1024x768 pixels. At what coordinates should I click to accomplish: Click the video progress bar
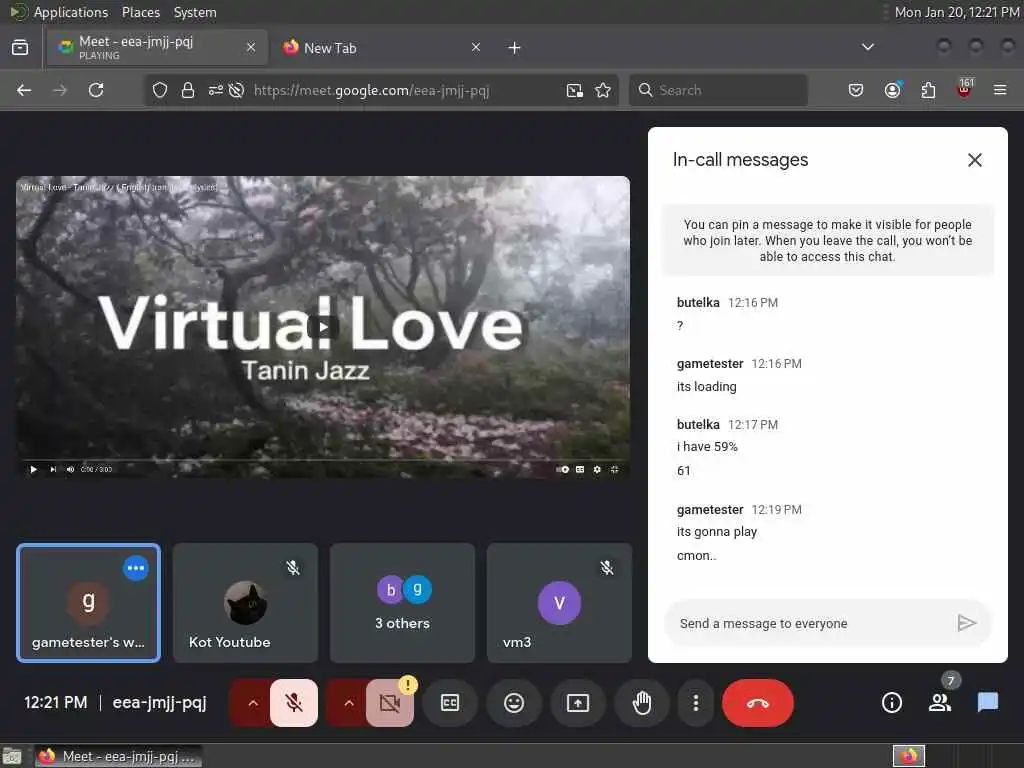pyautogui.click(x=323, y=460)
